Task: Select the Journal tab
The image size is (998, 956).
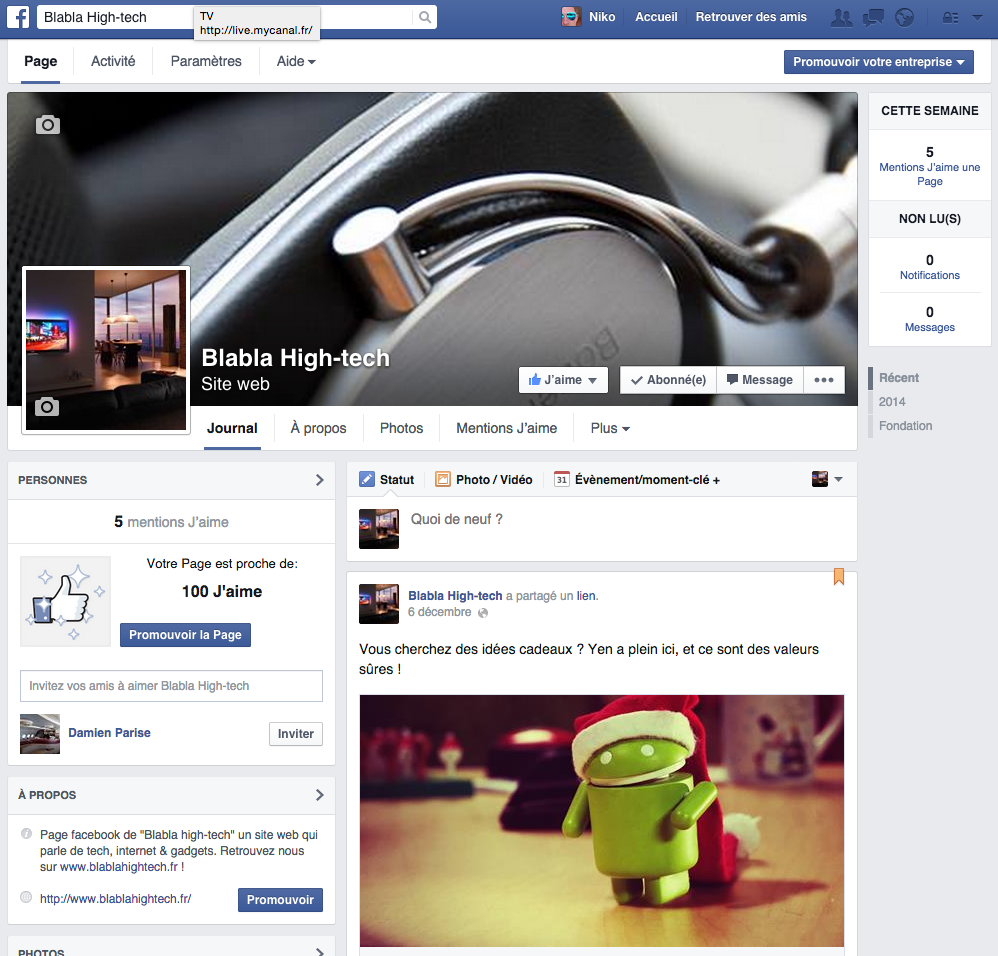Action: pyautogui.click(x=232, y=428)
